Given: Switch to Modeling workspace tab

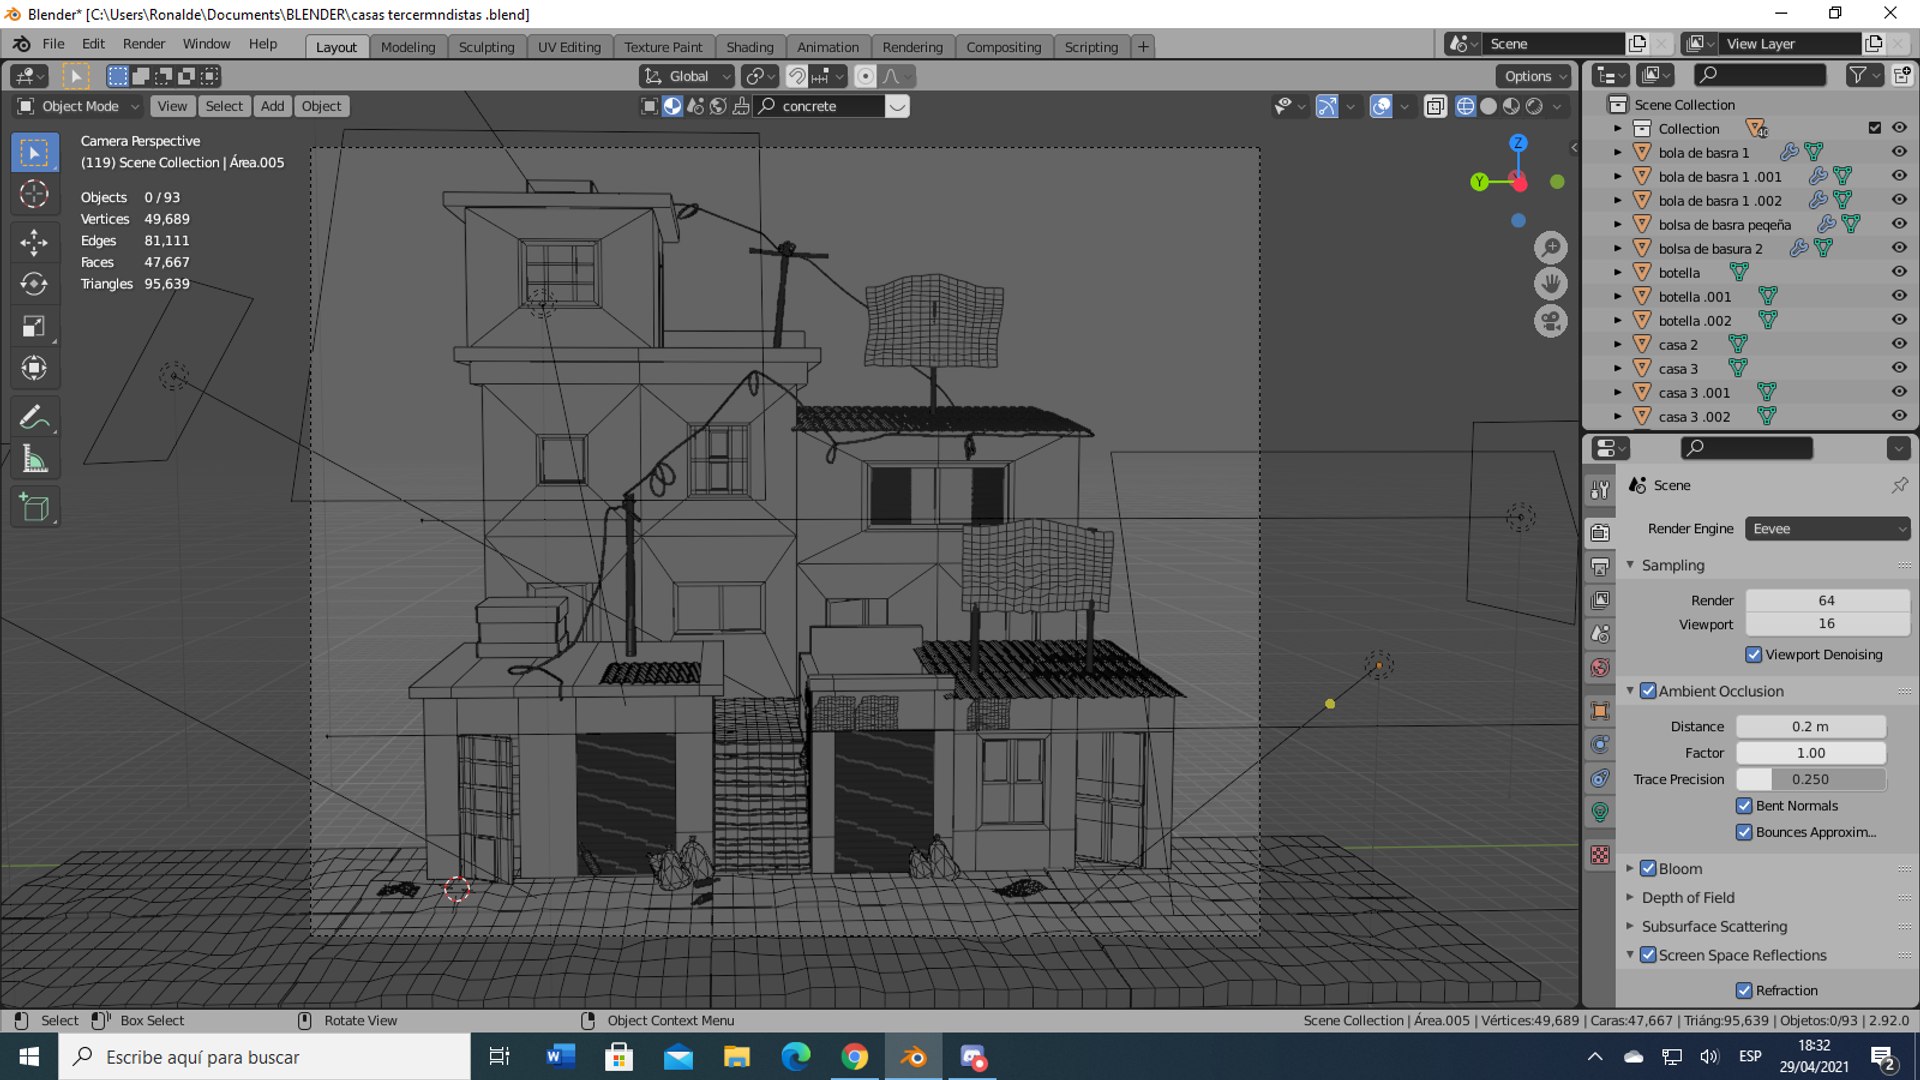Looking at the screenshot, I should [x=408, y=47].
